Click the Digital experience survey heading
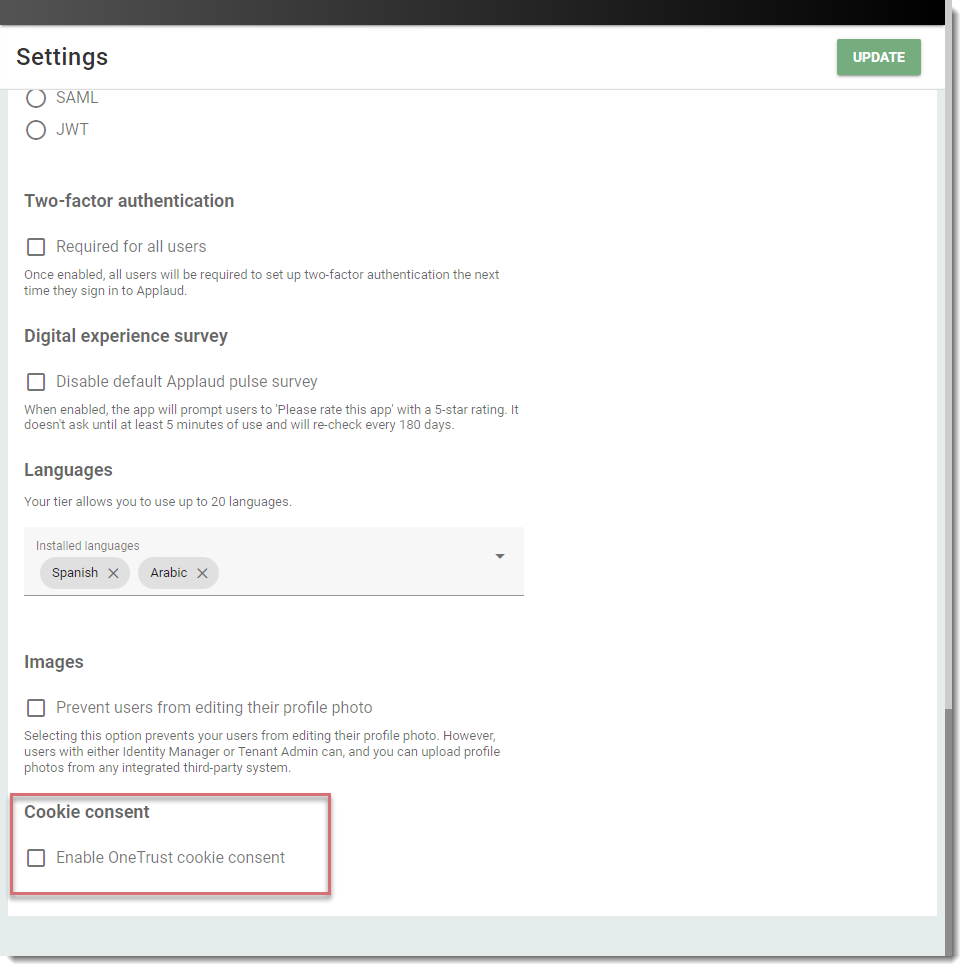 pyautogui.click(x=126, y=336)
